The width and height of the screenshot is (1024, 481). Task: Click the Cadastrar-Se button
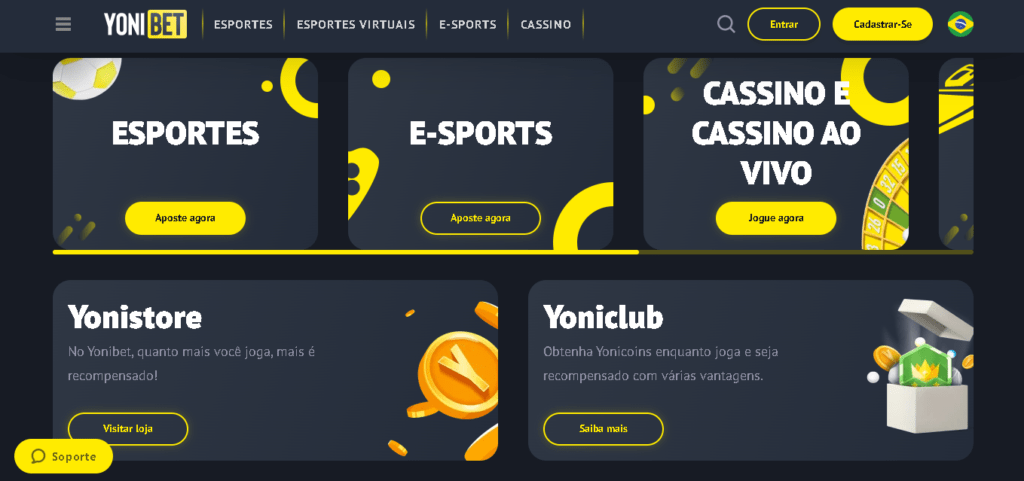882,24
